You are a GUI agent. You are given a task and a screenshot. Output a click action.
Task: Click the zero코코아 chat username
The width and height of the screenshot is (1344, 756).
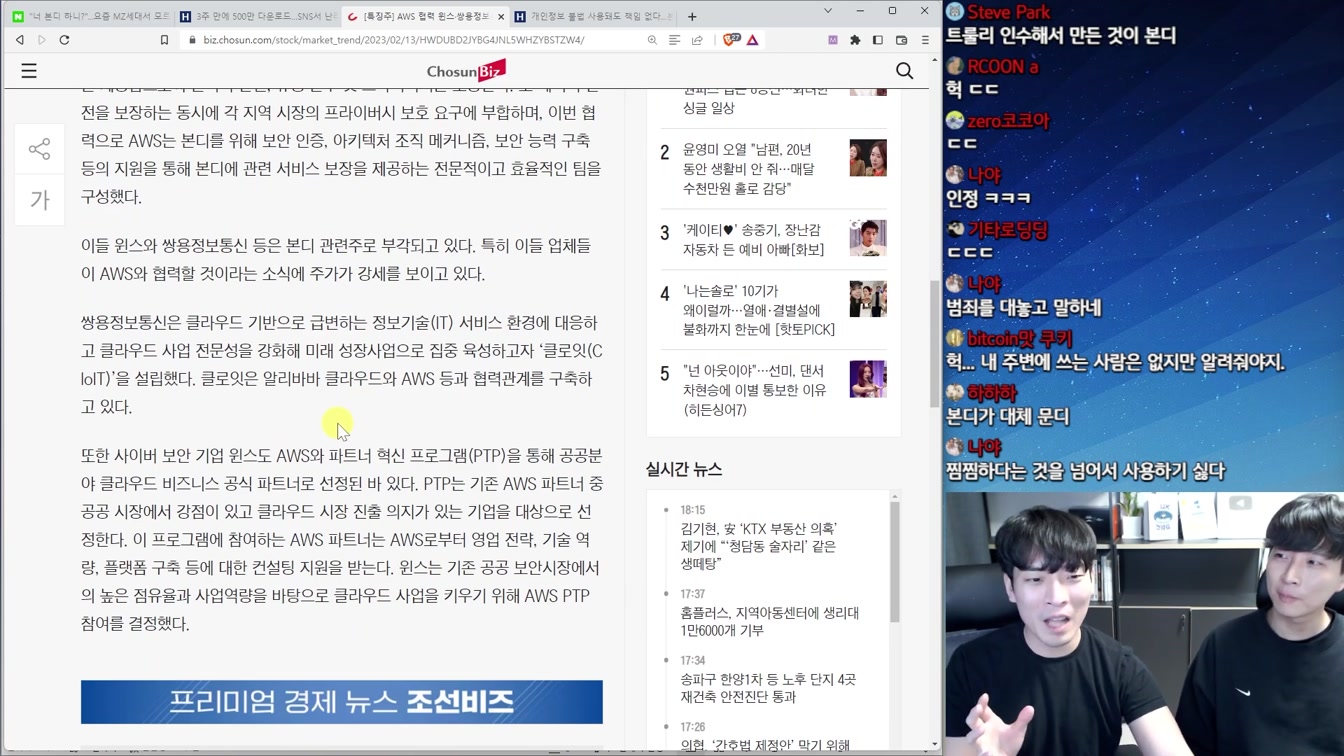point(1008,121)
